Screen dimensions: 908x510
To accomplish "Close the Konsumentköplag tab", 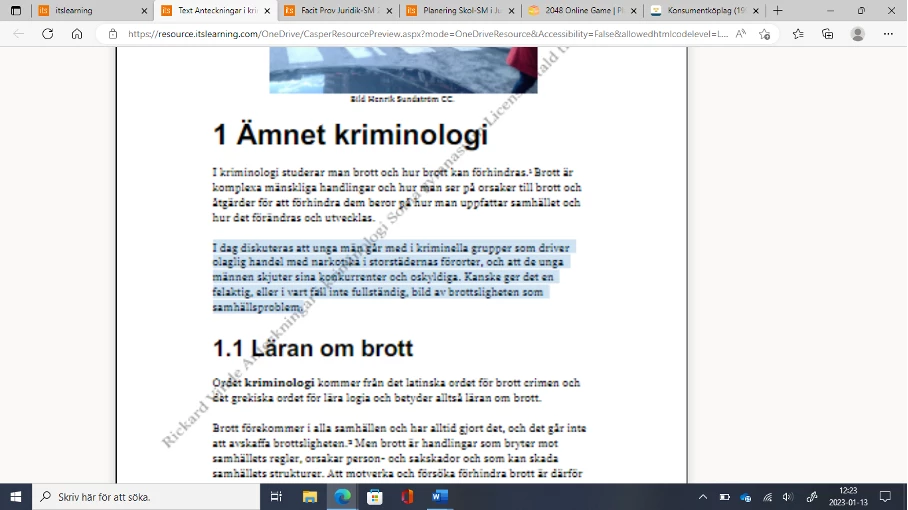I will (x=756, y=11).
